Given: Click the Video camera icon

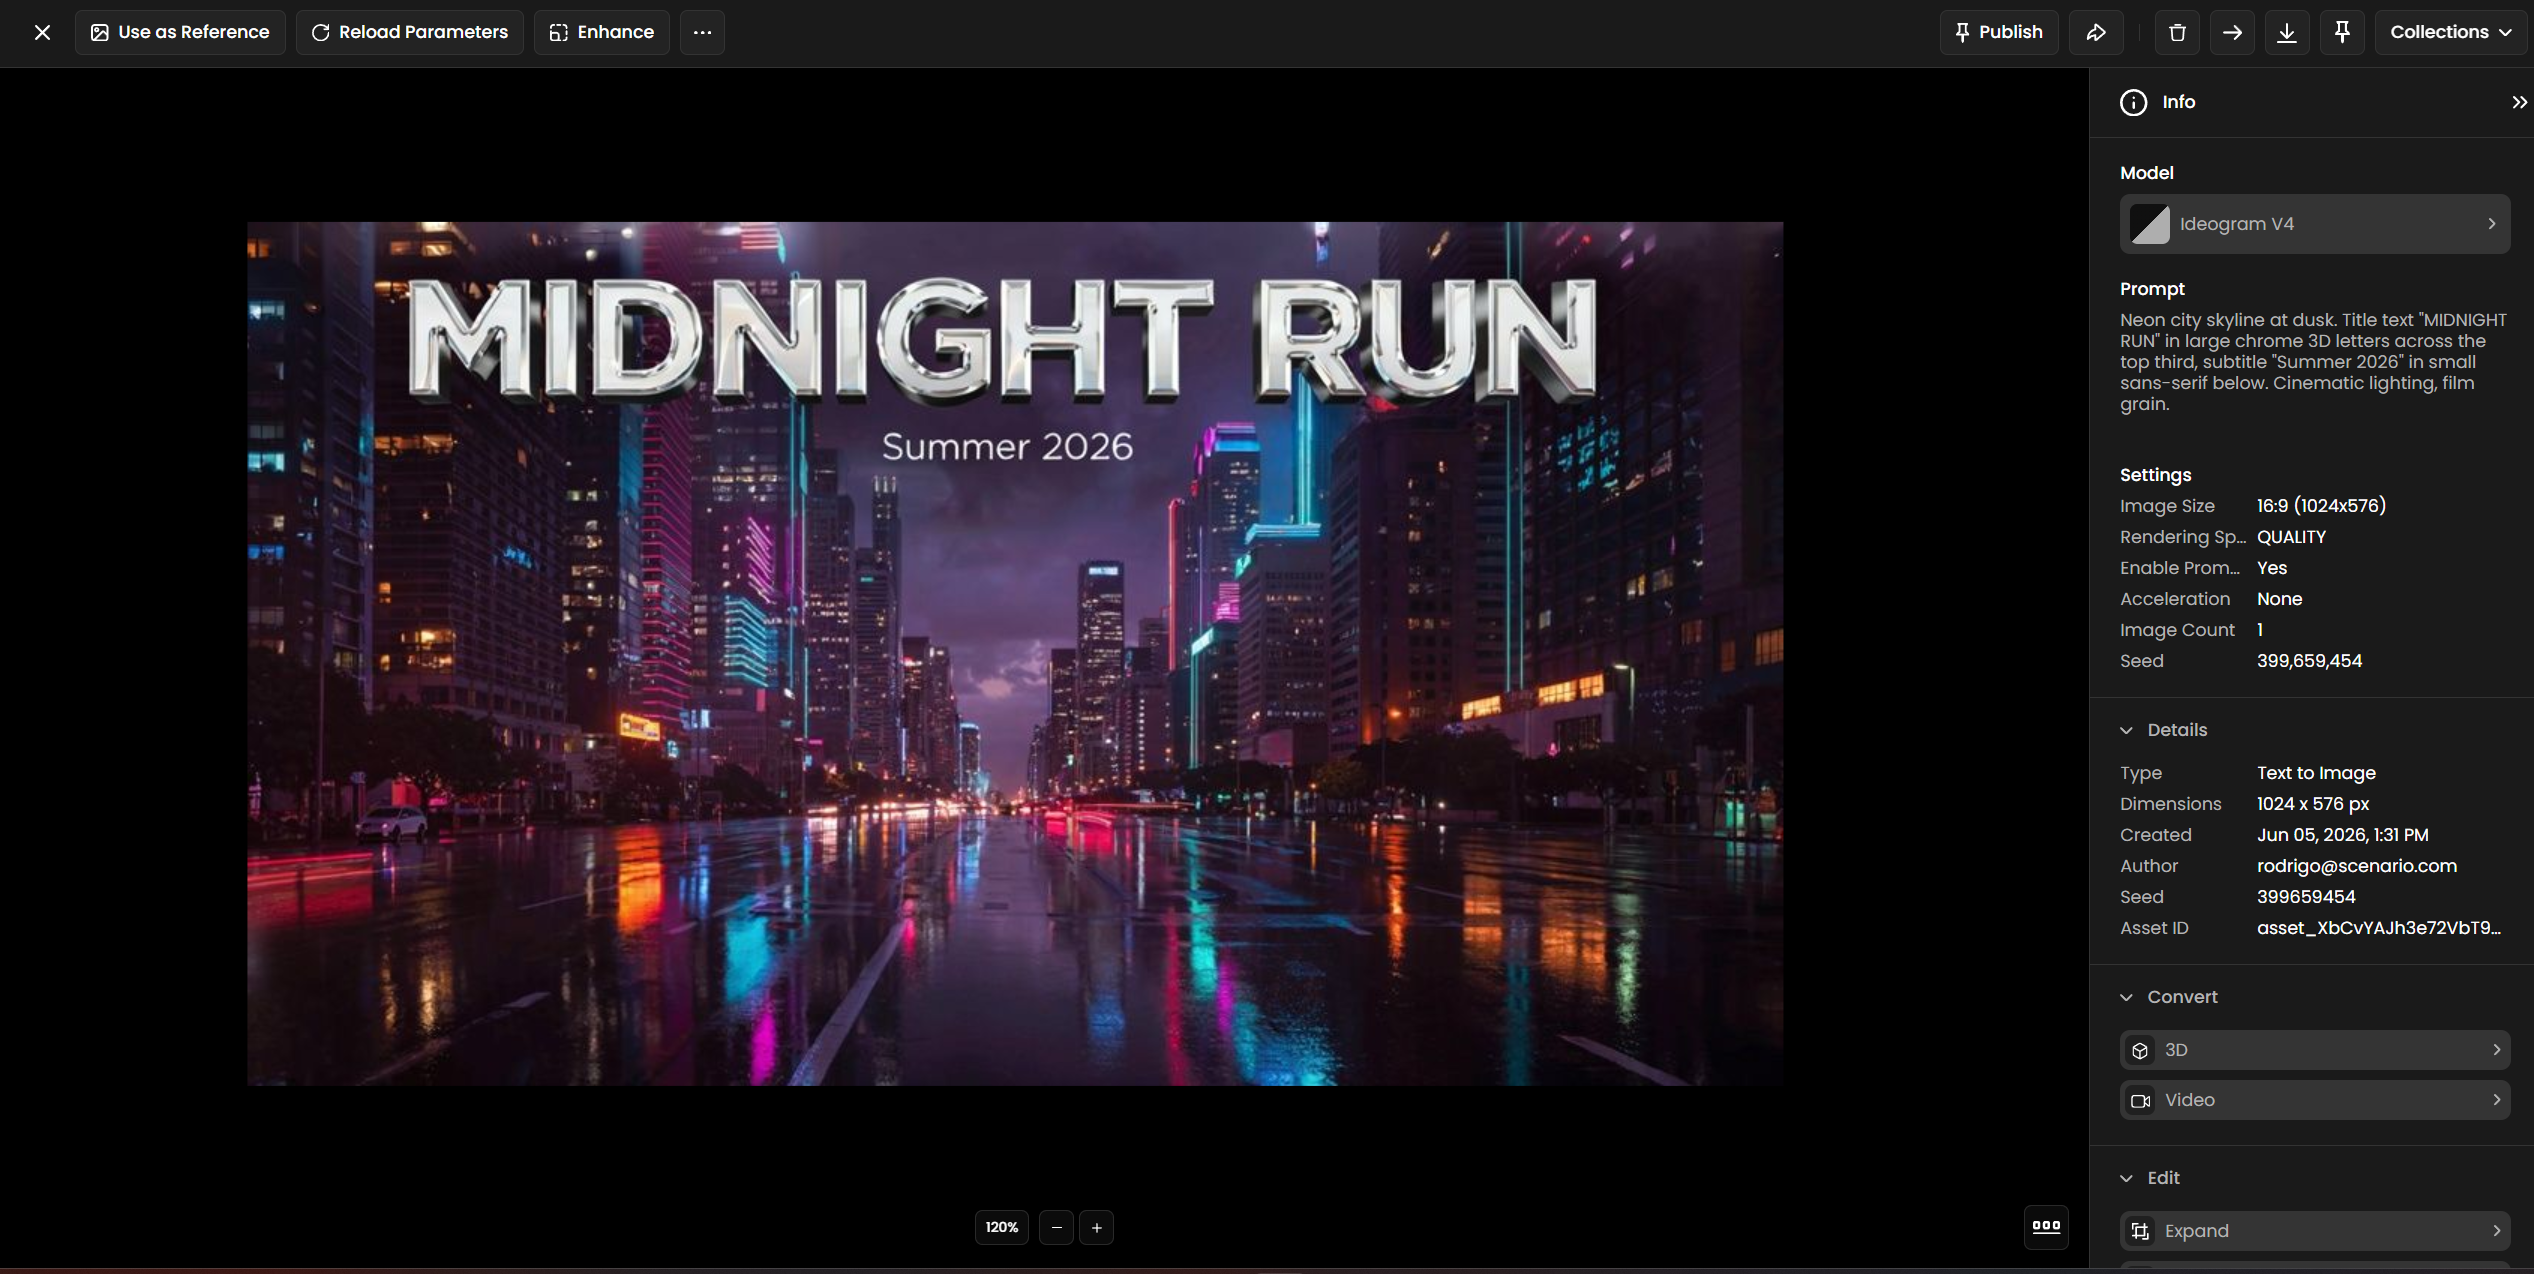Looking at the screenshot, I should (x=2140, y=1100).
